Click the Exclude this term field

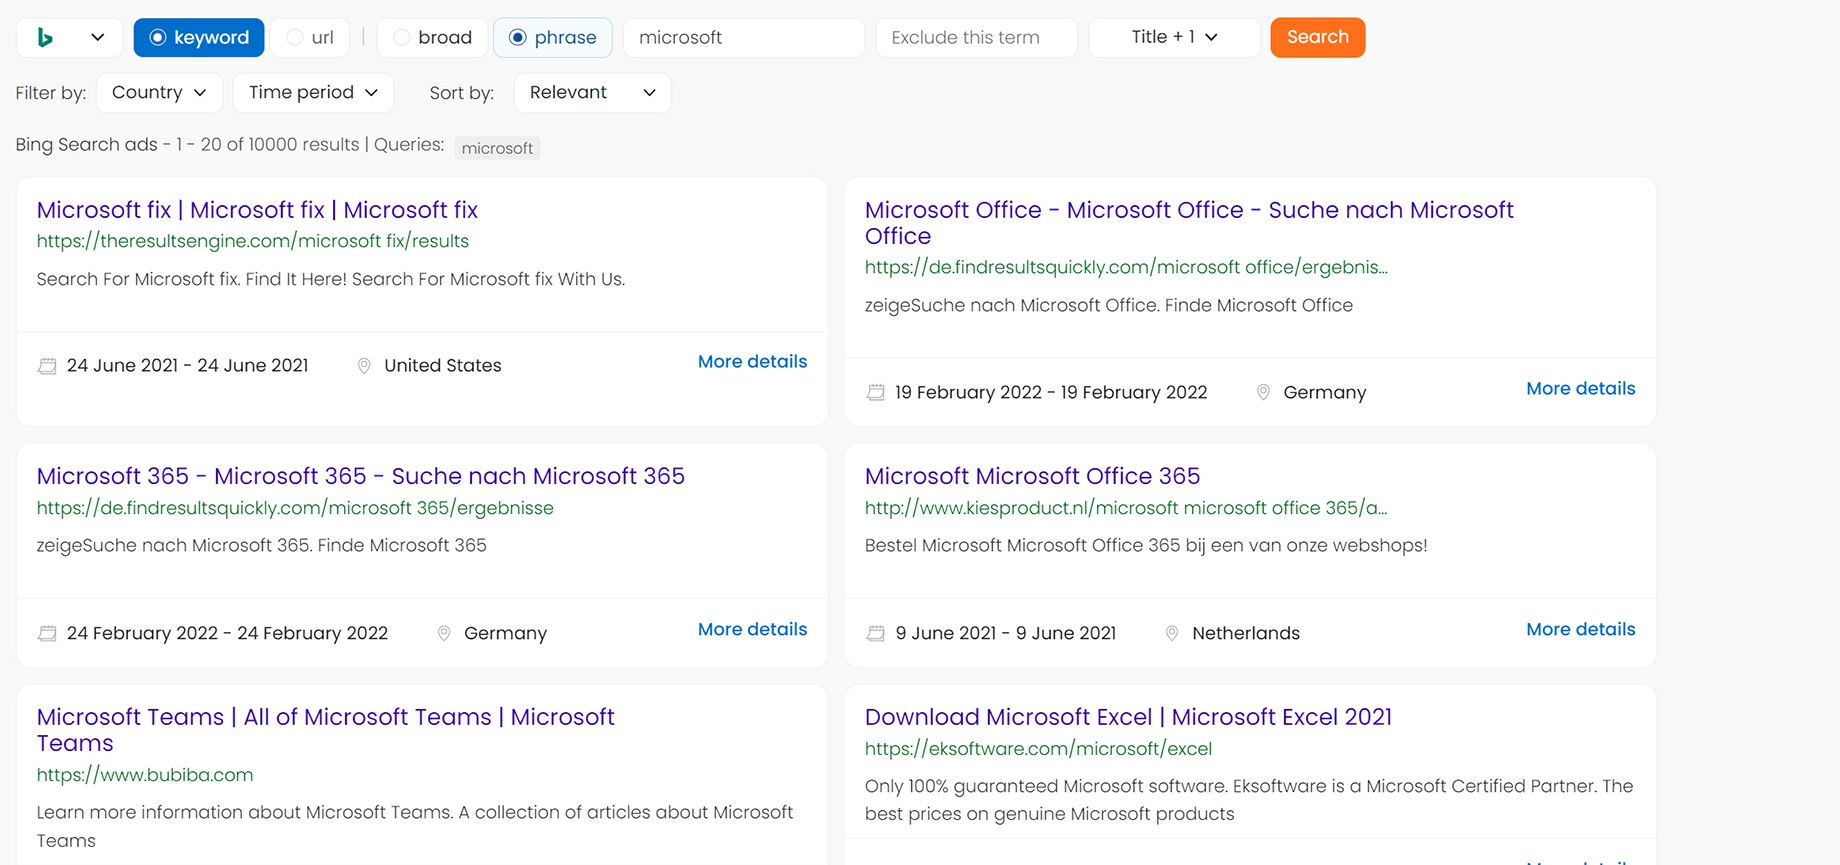(x=976, y=38)
